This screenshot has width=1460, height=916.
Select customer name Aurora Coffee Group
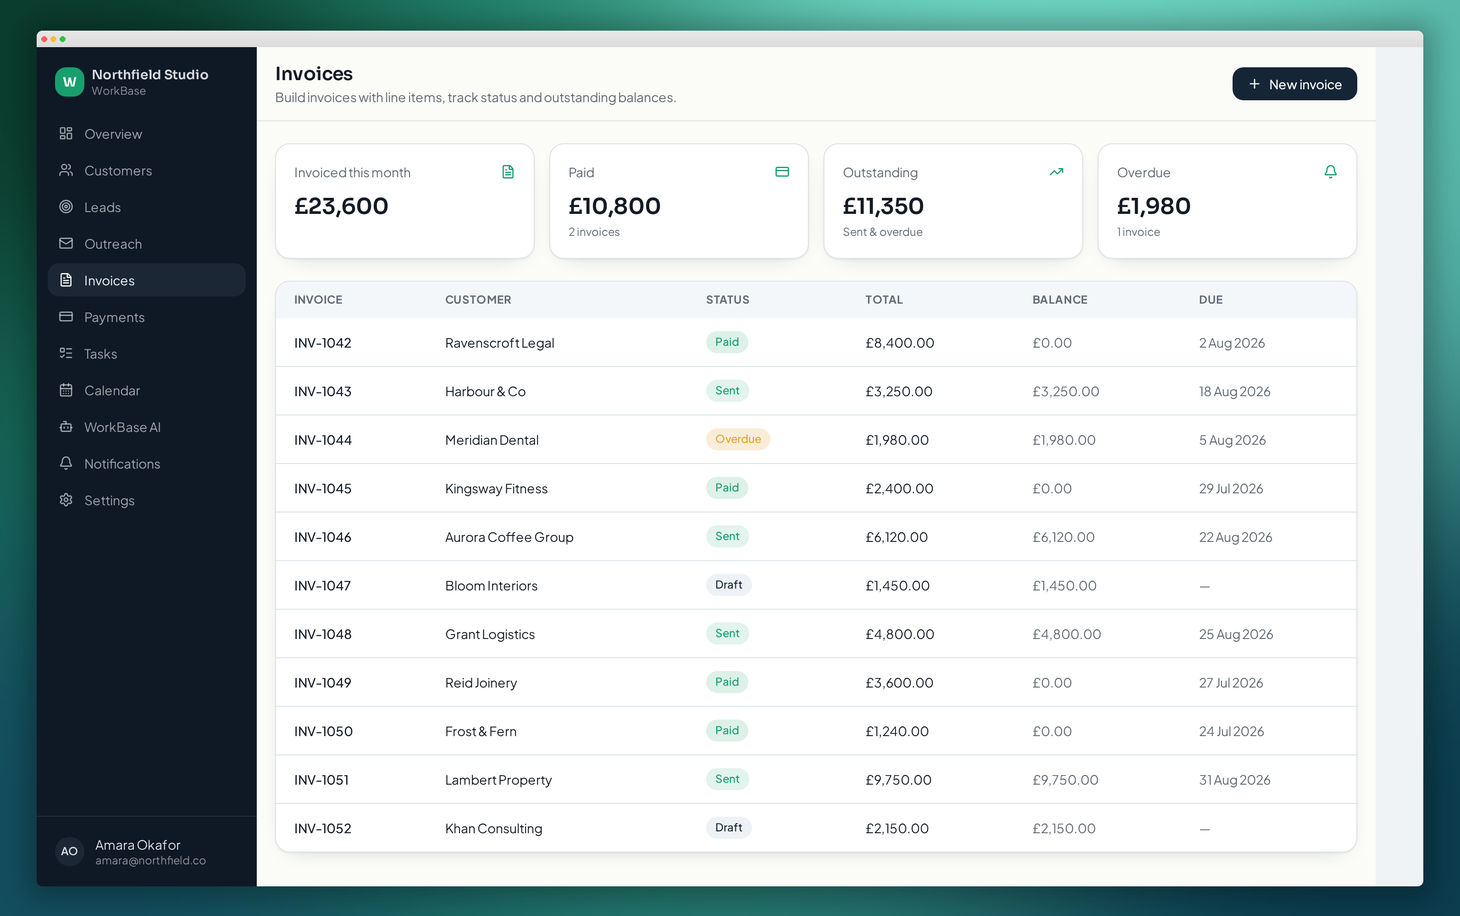tap(509, 537)
